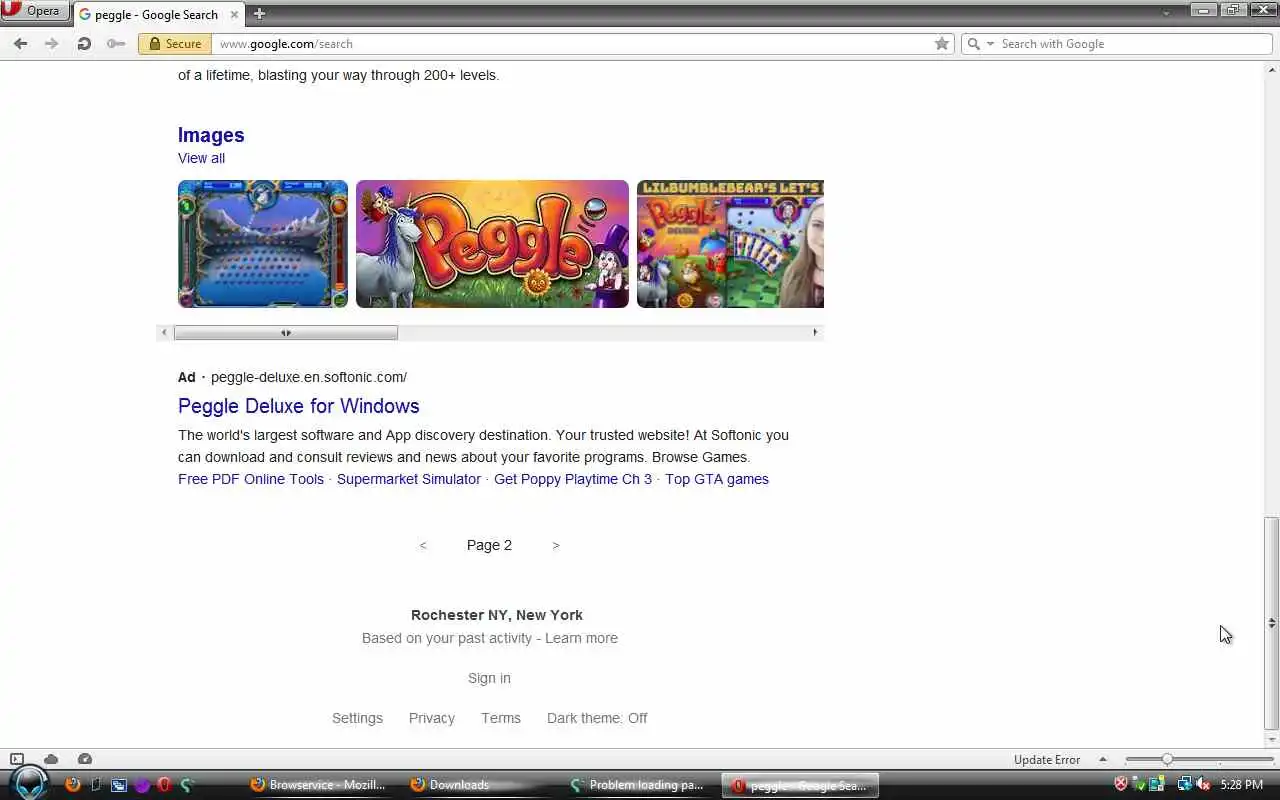Click the page vertical scrollbar thumb
Screen dimensions: 1280x800
(x=1271, y=623)
